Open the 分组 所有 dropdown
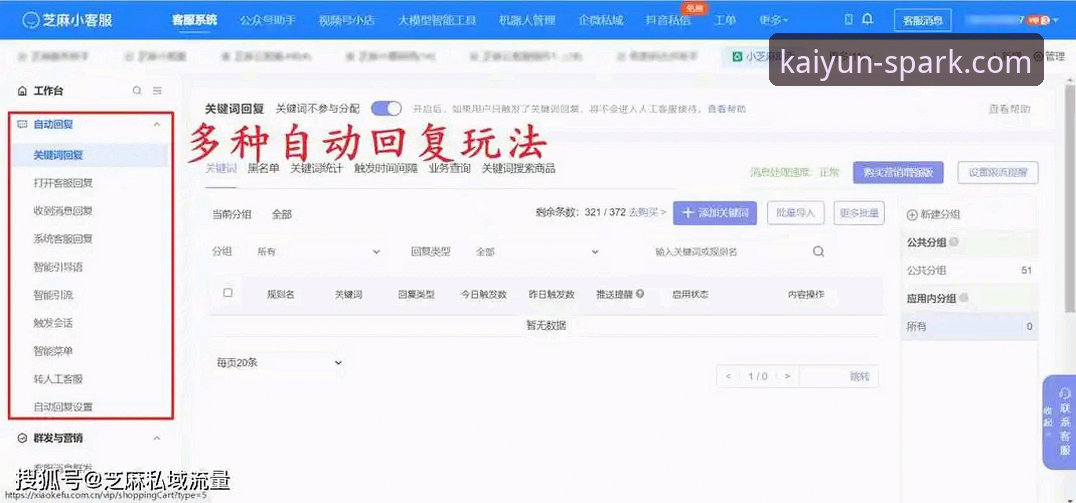1076x503 pixels. (318, 252)
